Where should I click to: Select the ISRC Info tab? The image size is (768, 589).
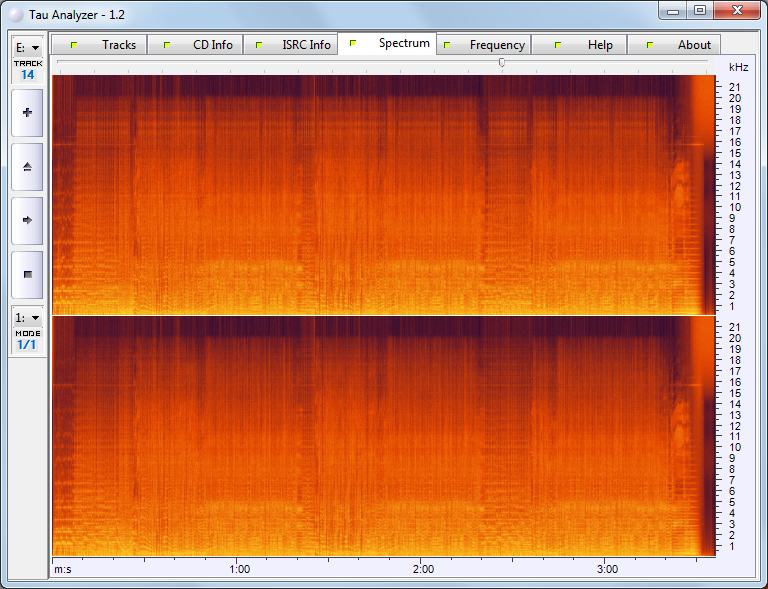coord(290,45)
